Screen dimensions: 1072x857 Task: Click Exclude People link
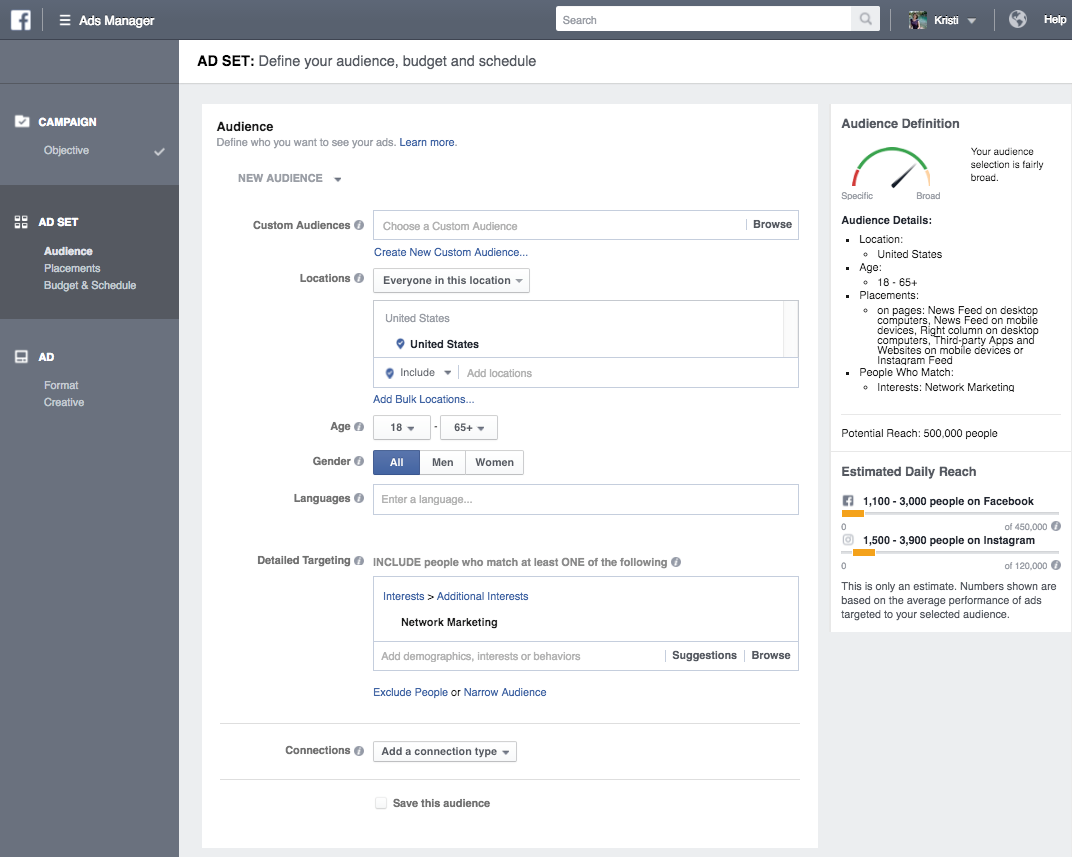point(410,692)
